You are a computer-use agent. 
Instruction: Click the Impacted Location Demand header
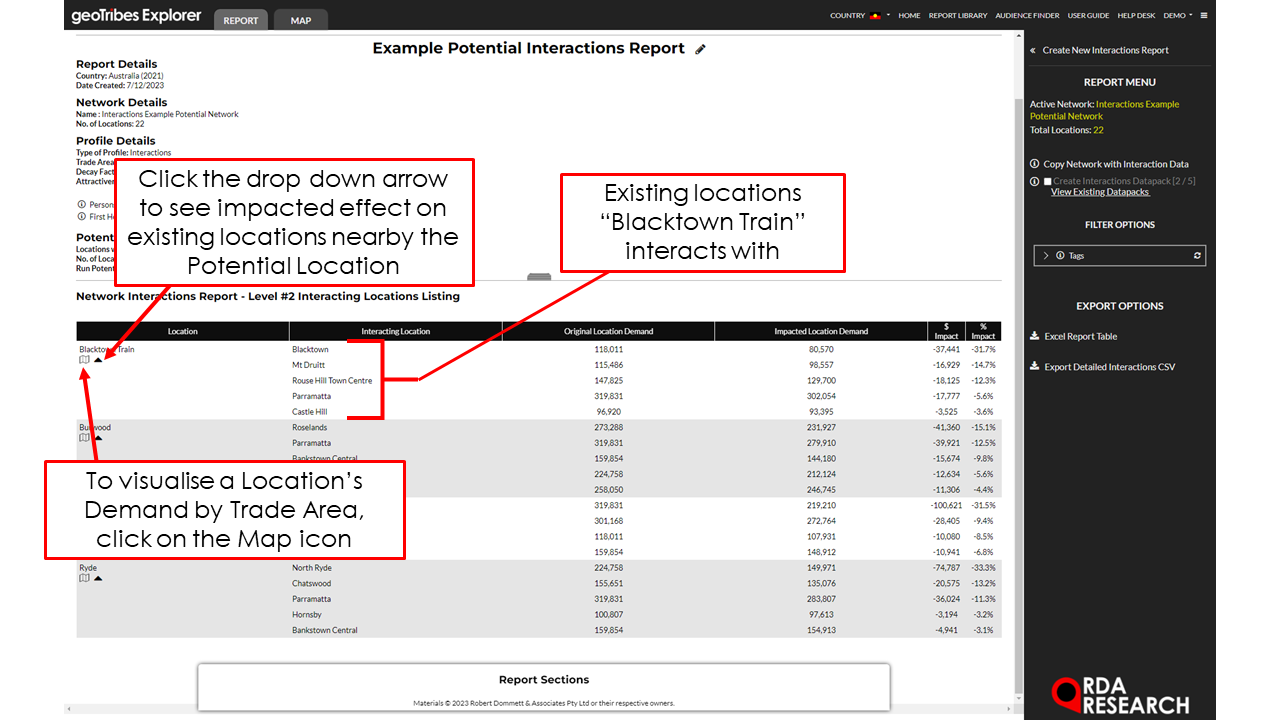click(821, 331)
